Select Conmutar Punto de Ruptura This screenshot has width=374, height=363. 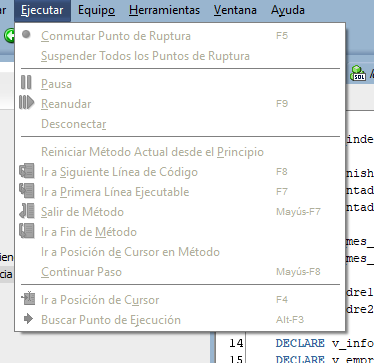click(x=180, y=36)
